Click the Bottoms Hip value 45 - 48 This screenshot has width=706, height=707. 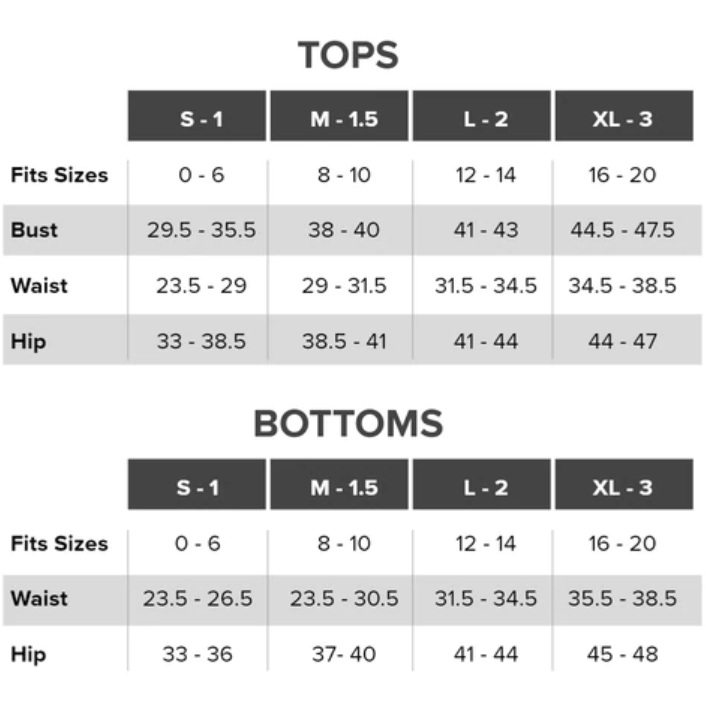point(623,654)
